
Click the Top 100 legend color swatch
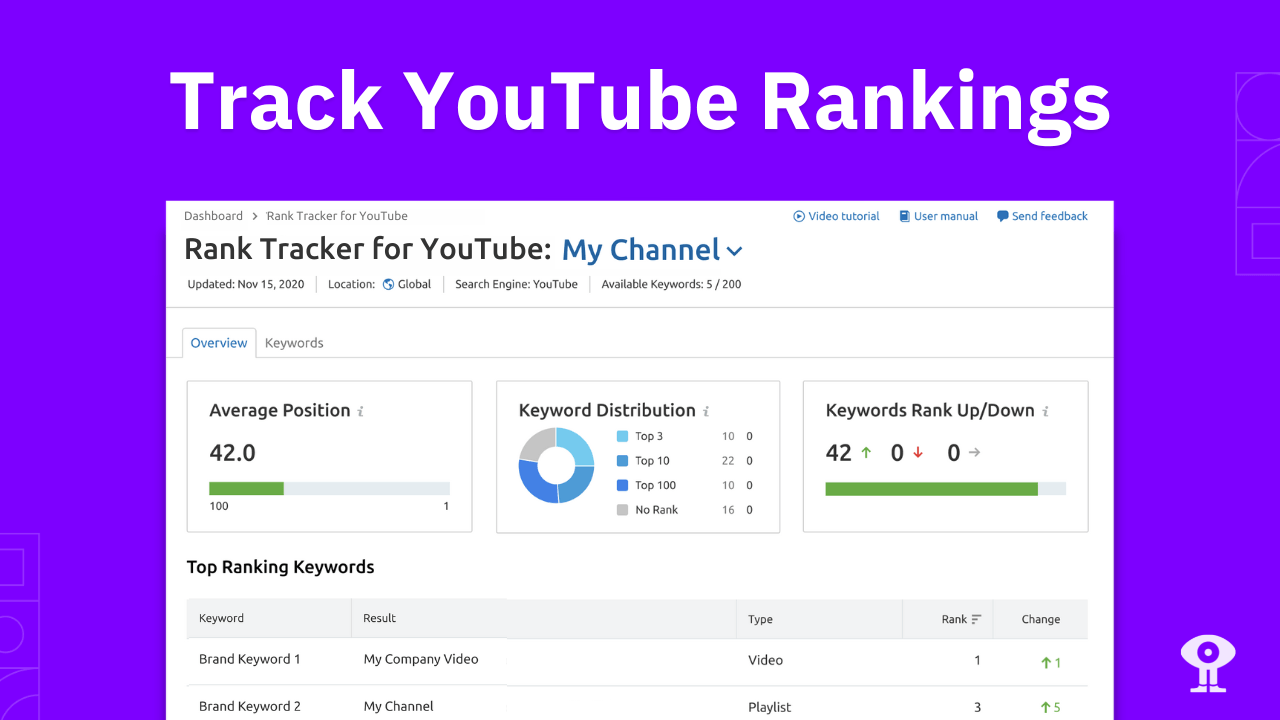pyautogui.click(x=623, y=485)
